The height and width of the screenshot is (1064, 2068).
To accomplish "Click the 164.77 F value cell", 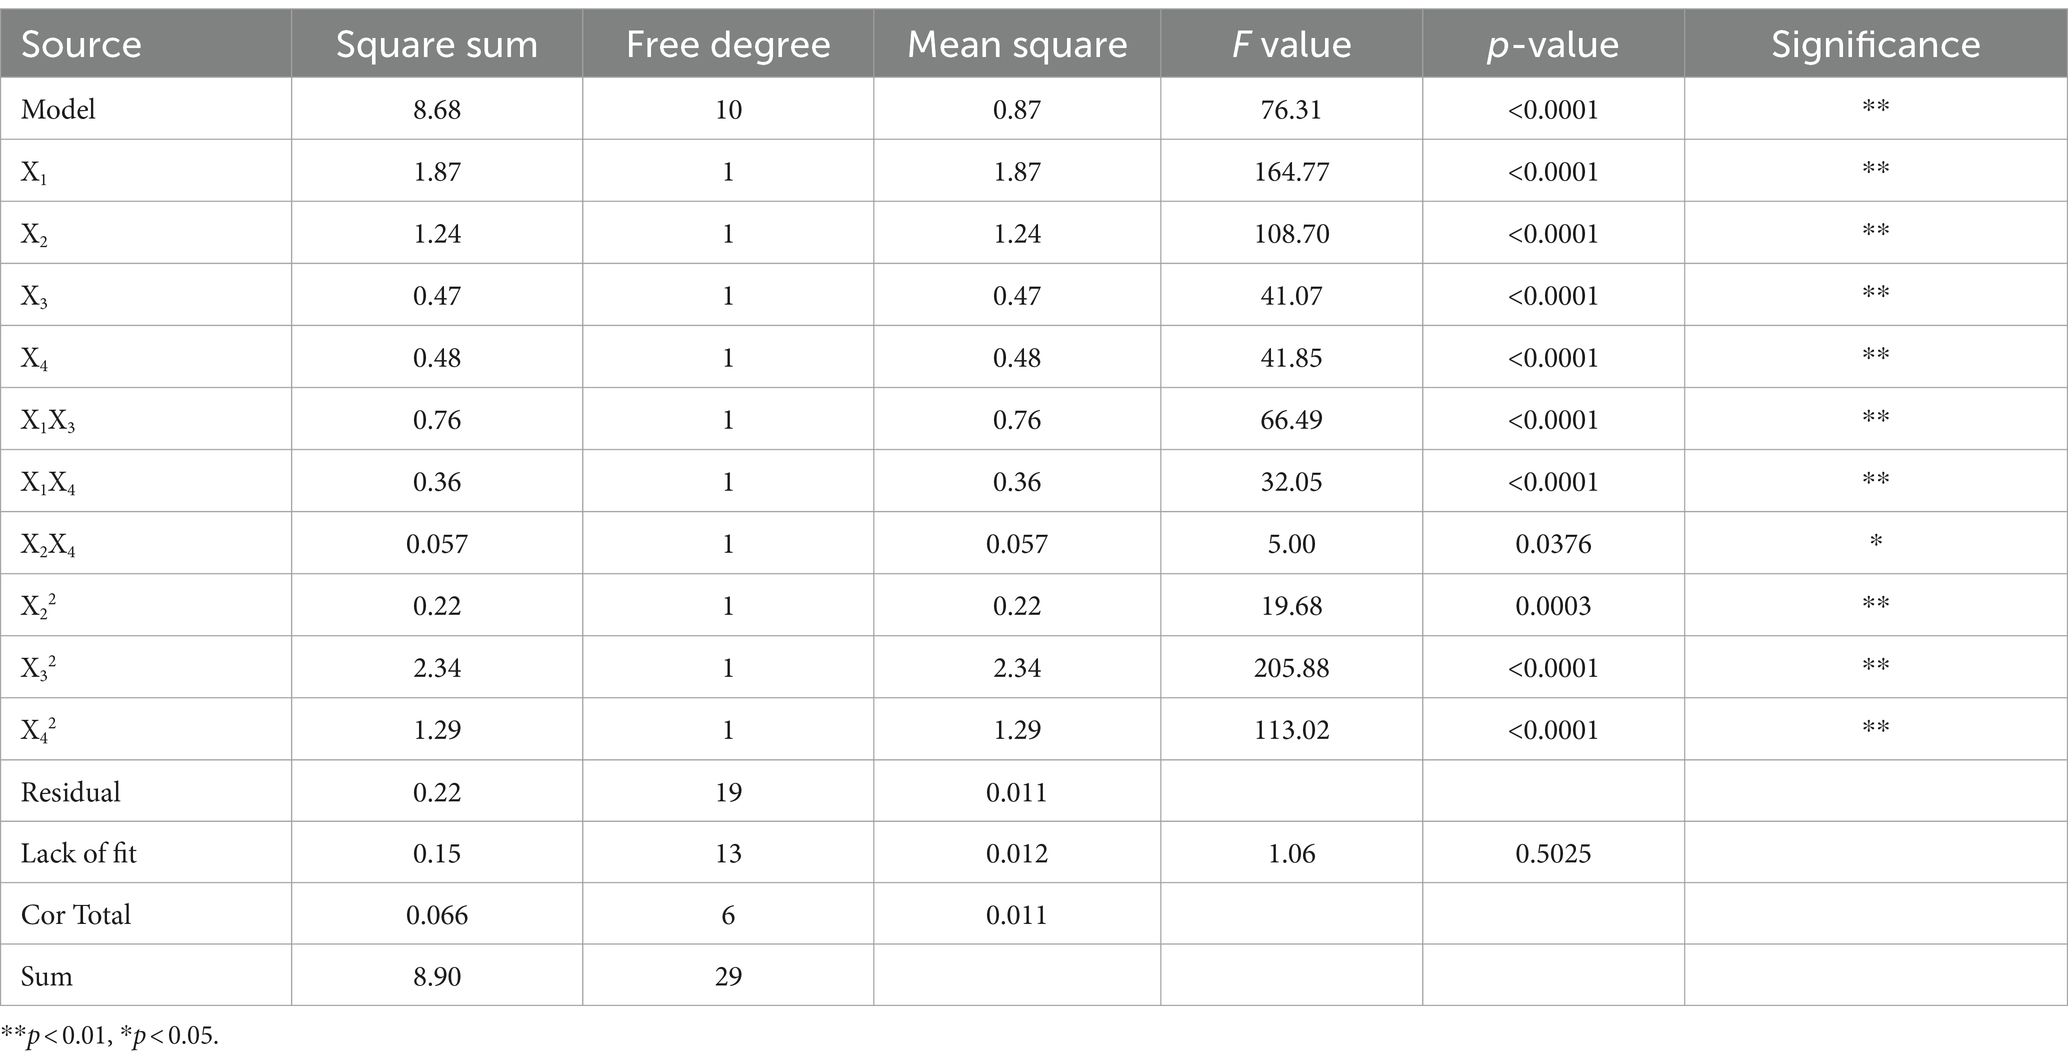I will tap(1291, 171).
